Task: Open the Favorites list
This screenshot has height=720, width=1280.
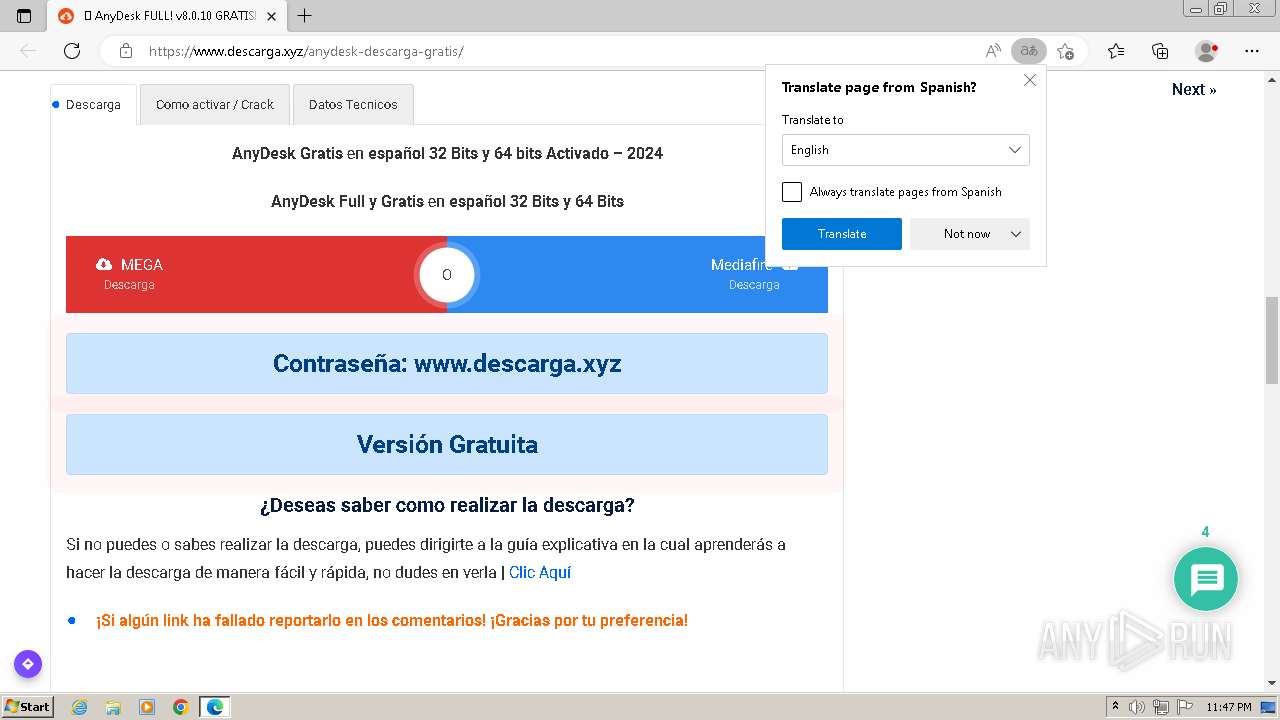Action: click(x=1116, y=51)
